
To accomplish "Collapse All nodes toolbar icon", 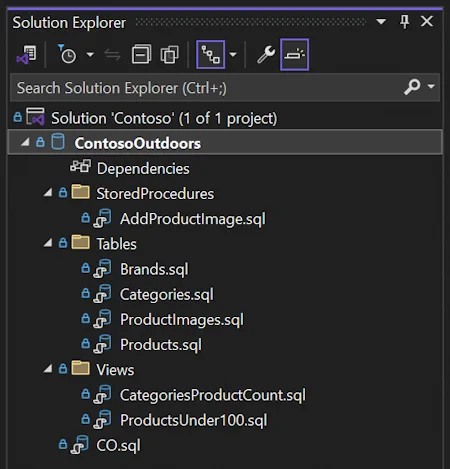I will click(x=141, y=54).
